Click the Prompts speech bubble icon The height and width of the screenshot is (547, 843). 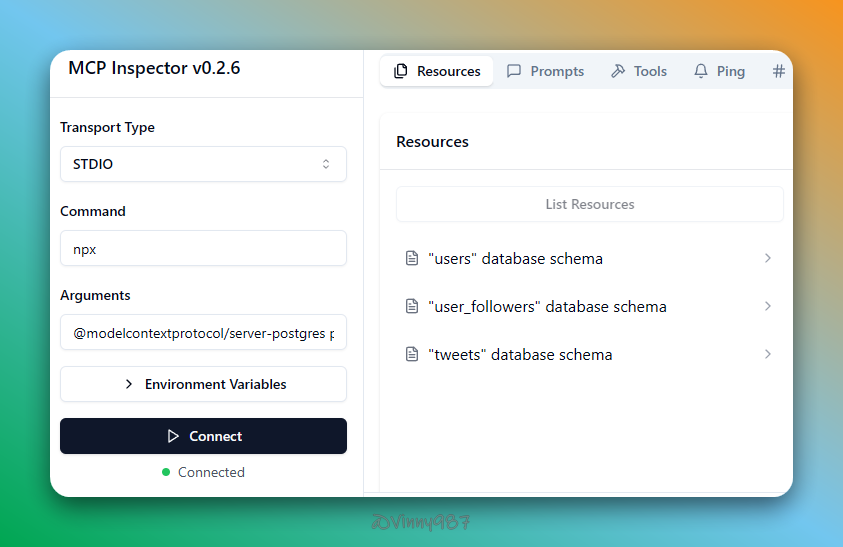coord(514,71)
